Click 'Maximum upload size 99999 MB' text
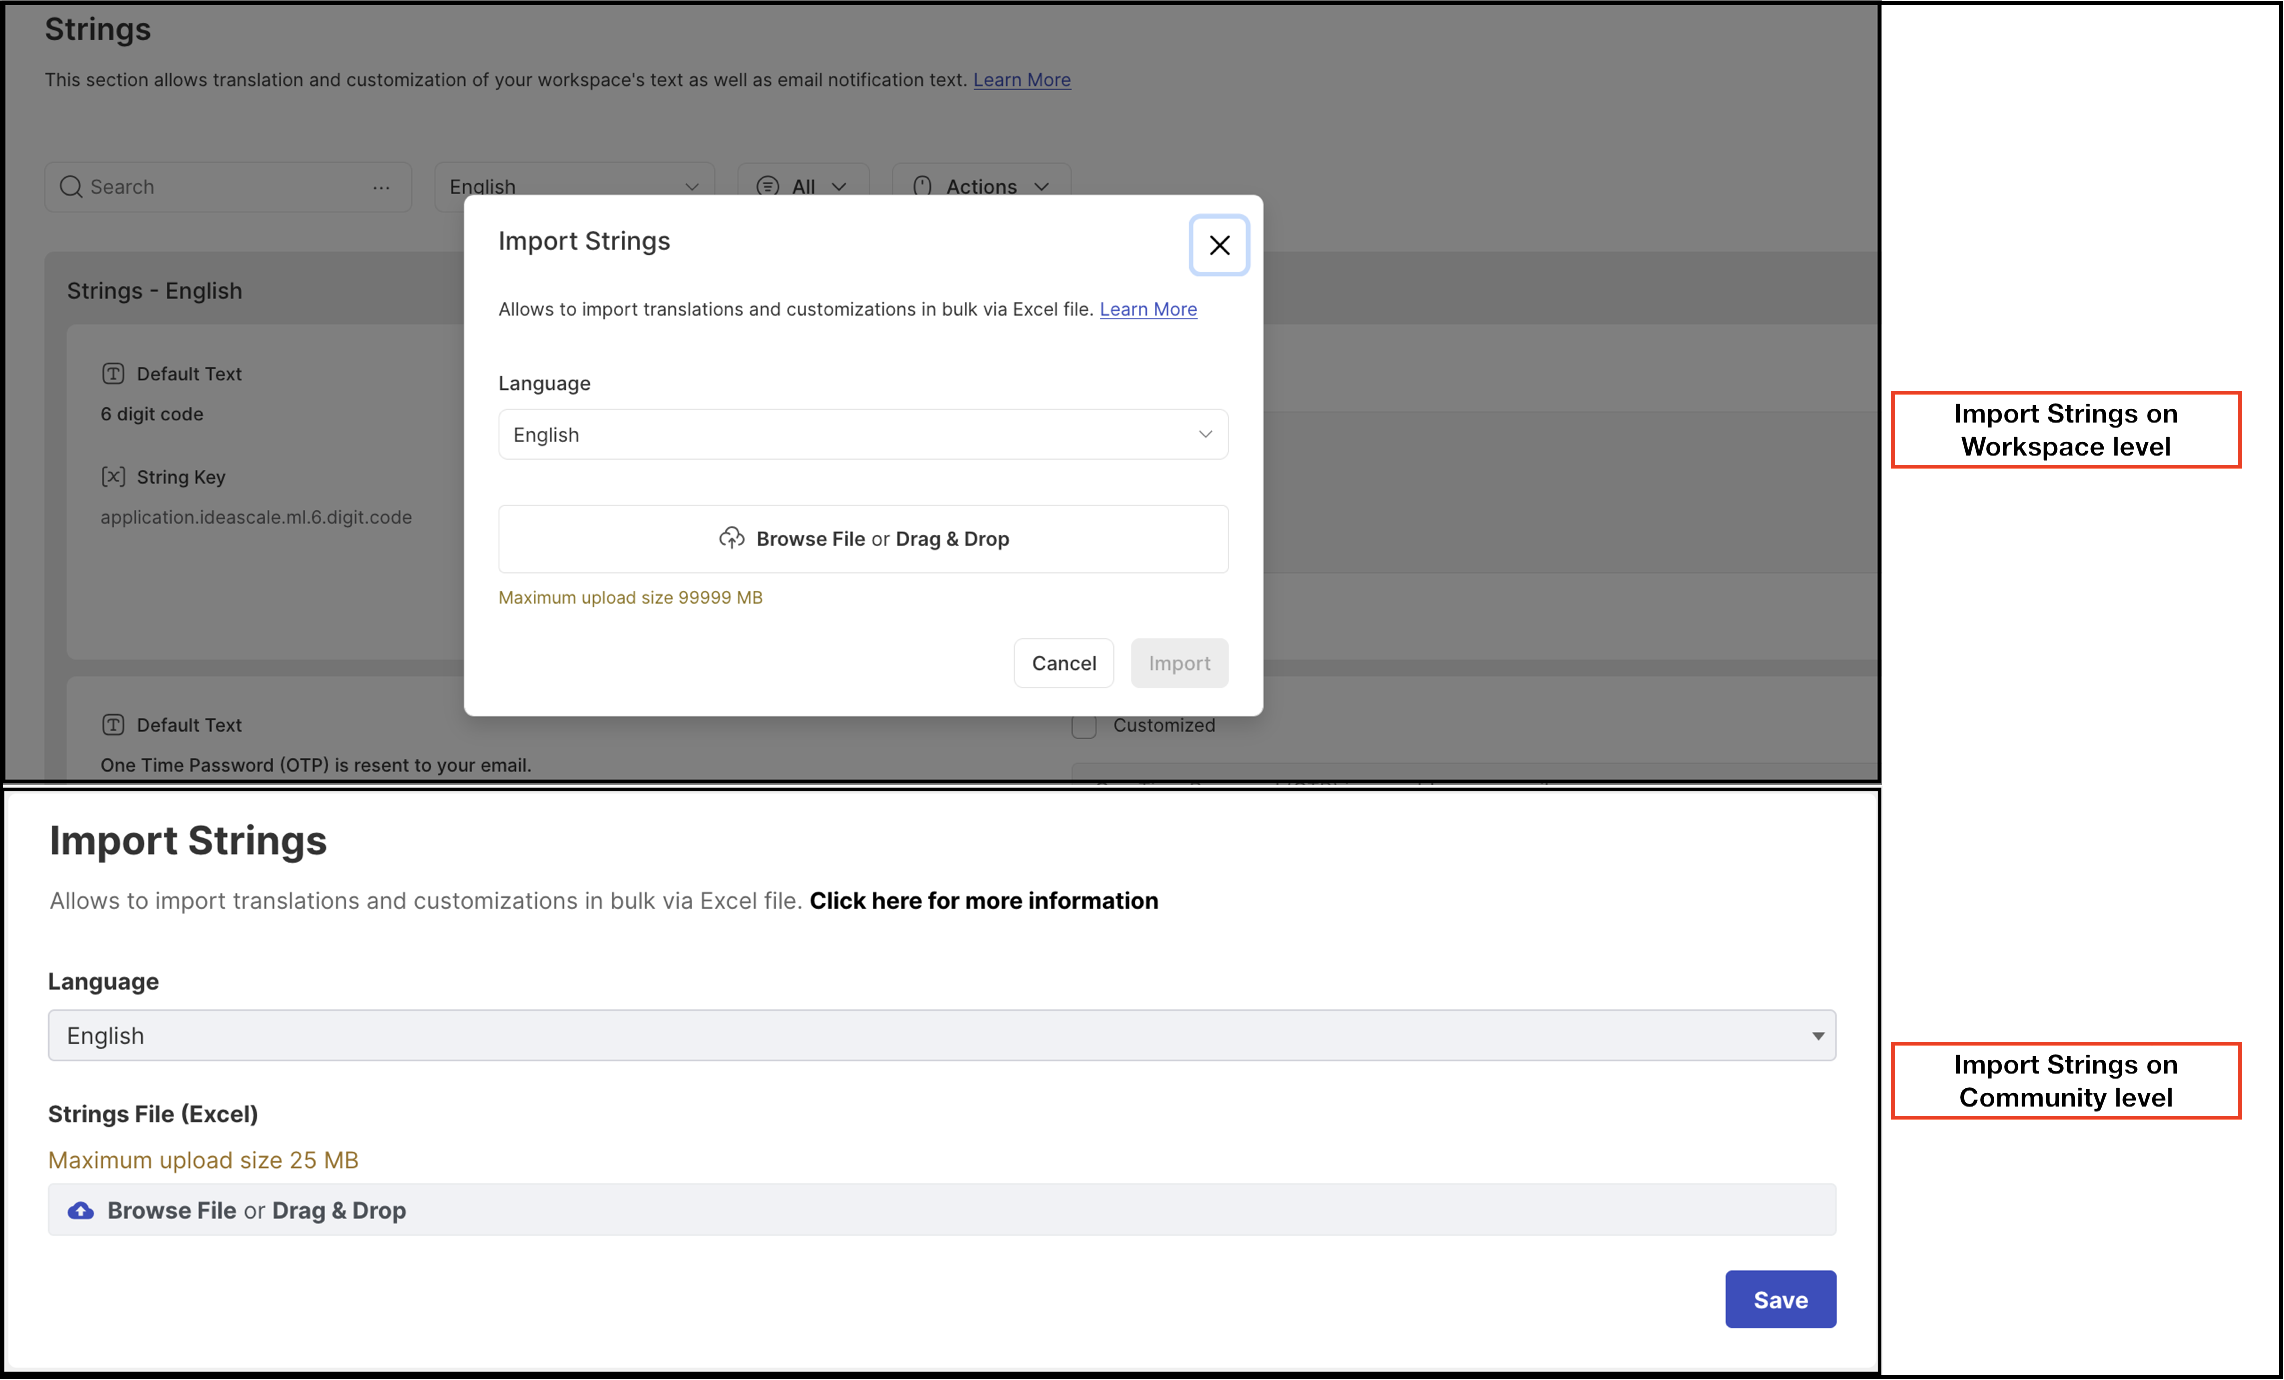 [630, 598]
